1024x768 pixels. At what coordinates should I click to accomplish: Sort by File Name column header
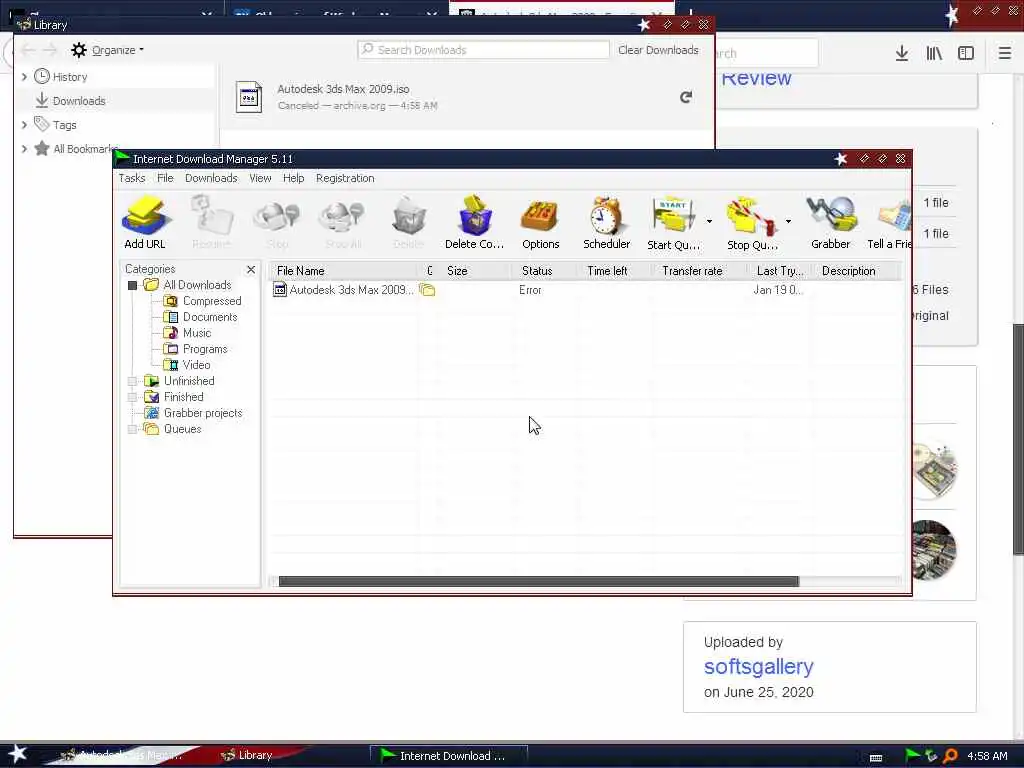[344, 271]
